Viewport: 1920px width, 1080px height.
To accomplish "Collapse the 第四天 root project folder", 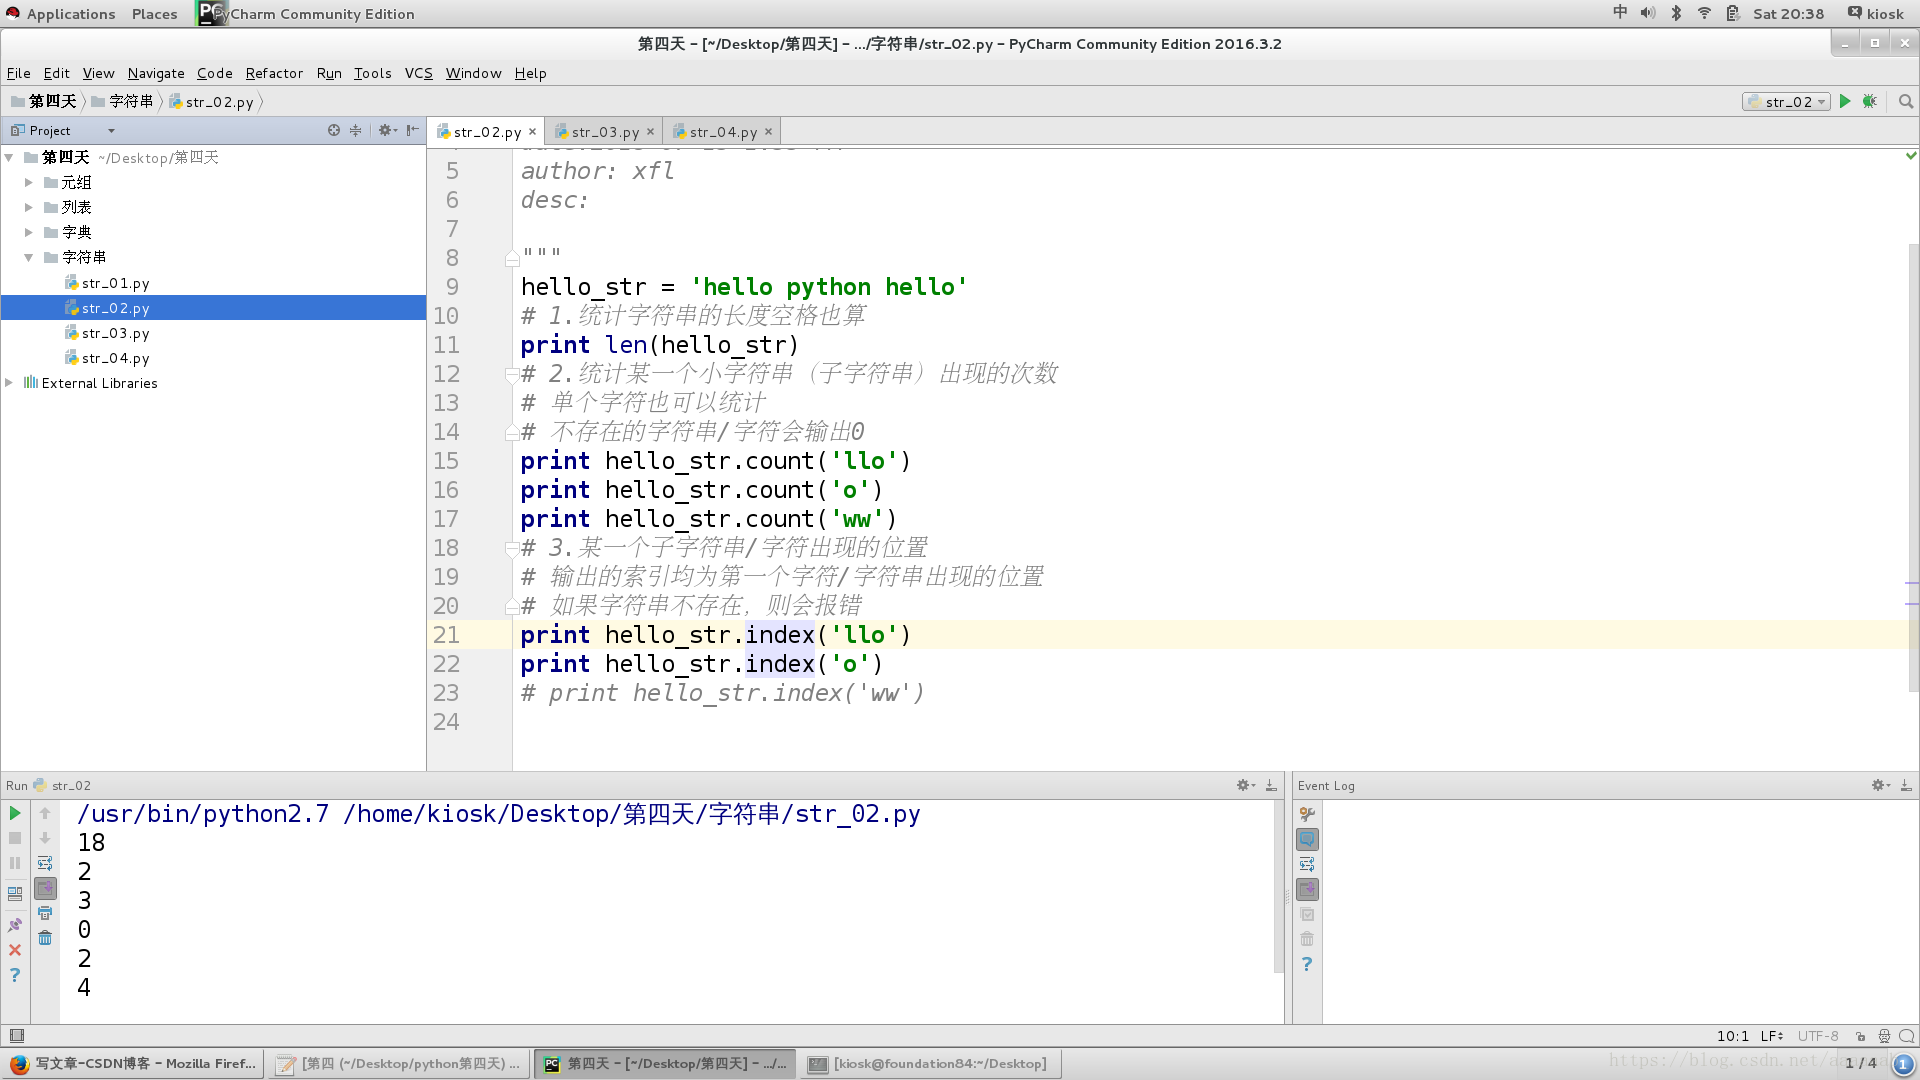I will (x=9, y=157).
